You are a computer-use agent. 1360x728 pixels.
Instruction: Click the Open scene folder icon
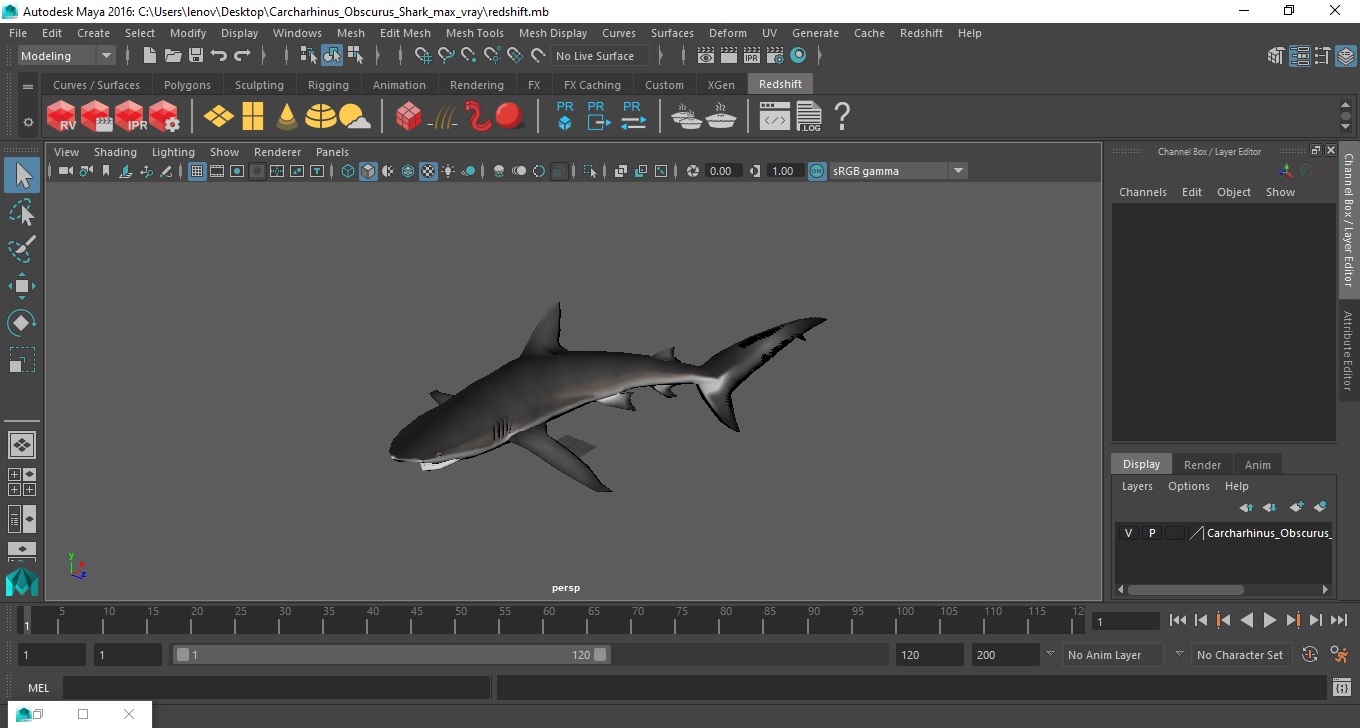173,56
